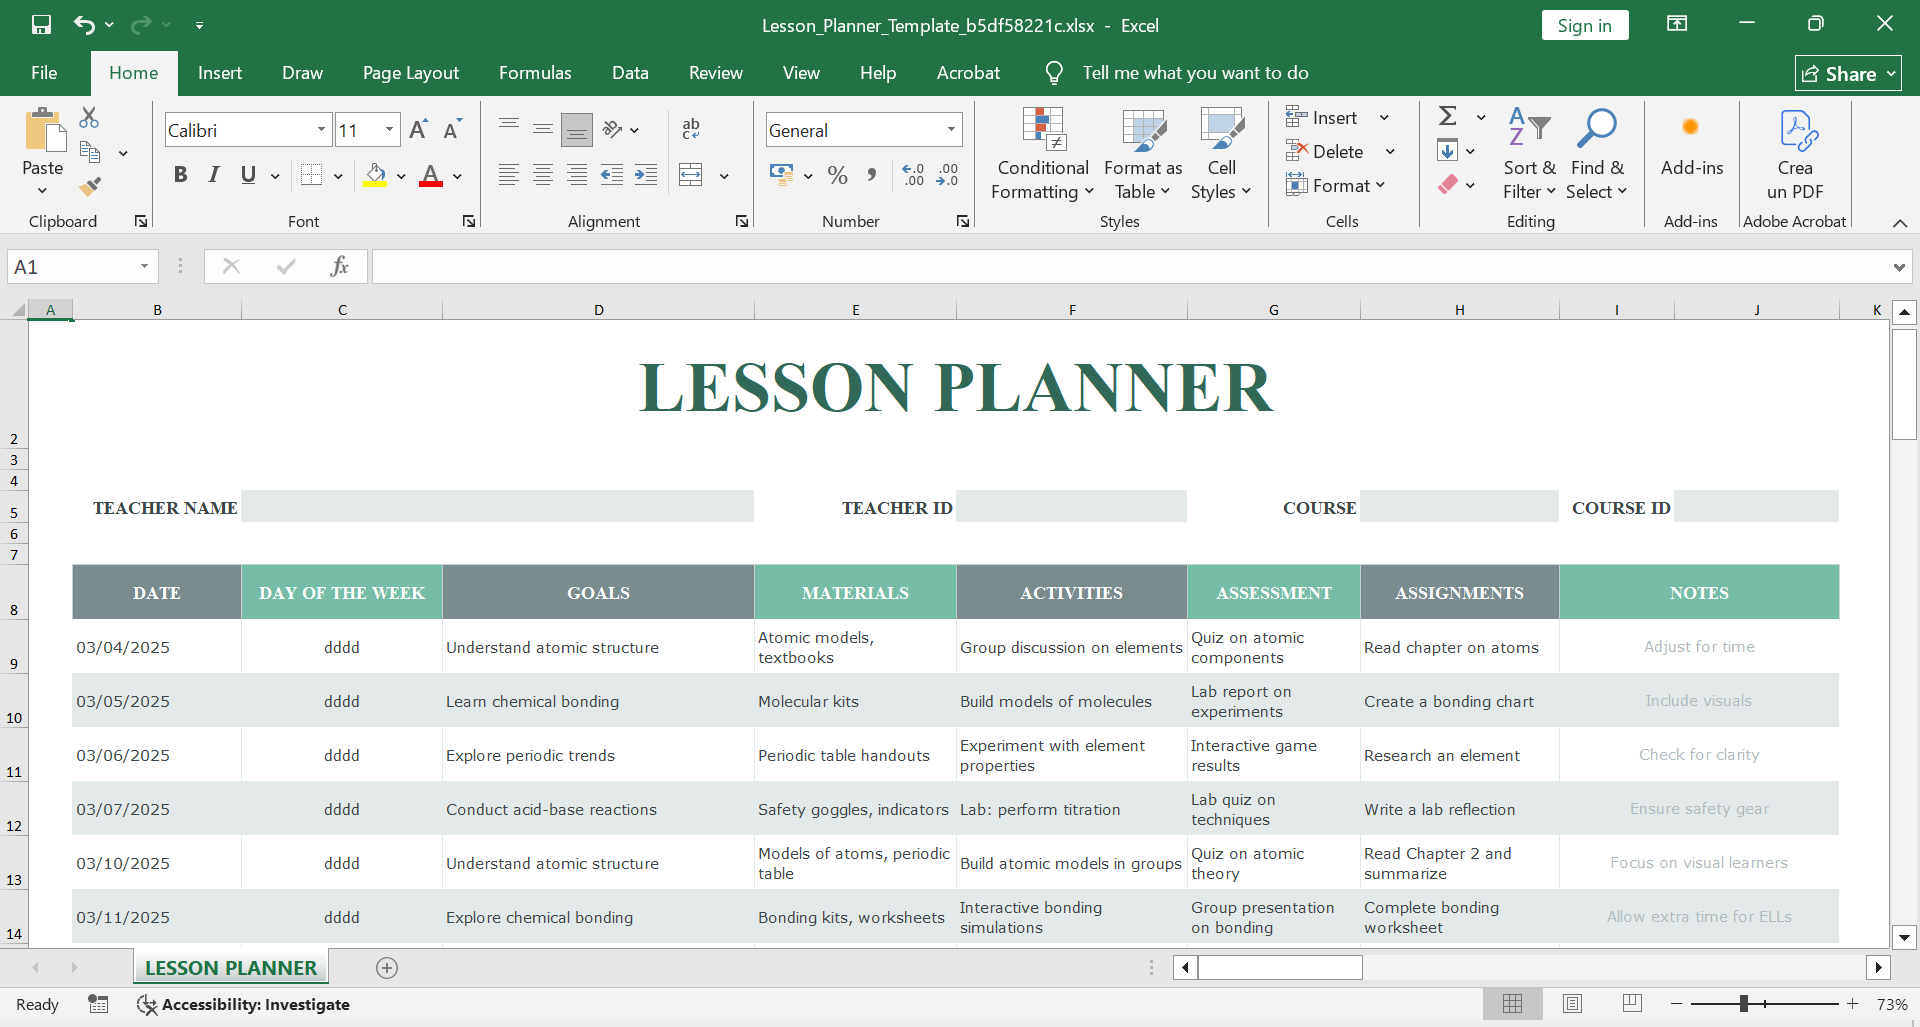This screenshot has width=1920, height=1027.
Task: Expand the Name Box dropdown arrow
Action: click(144, 266)
